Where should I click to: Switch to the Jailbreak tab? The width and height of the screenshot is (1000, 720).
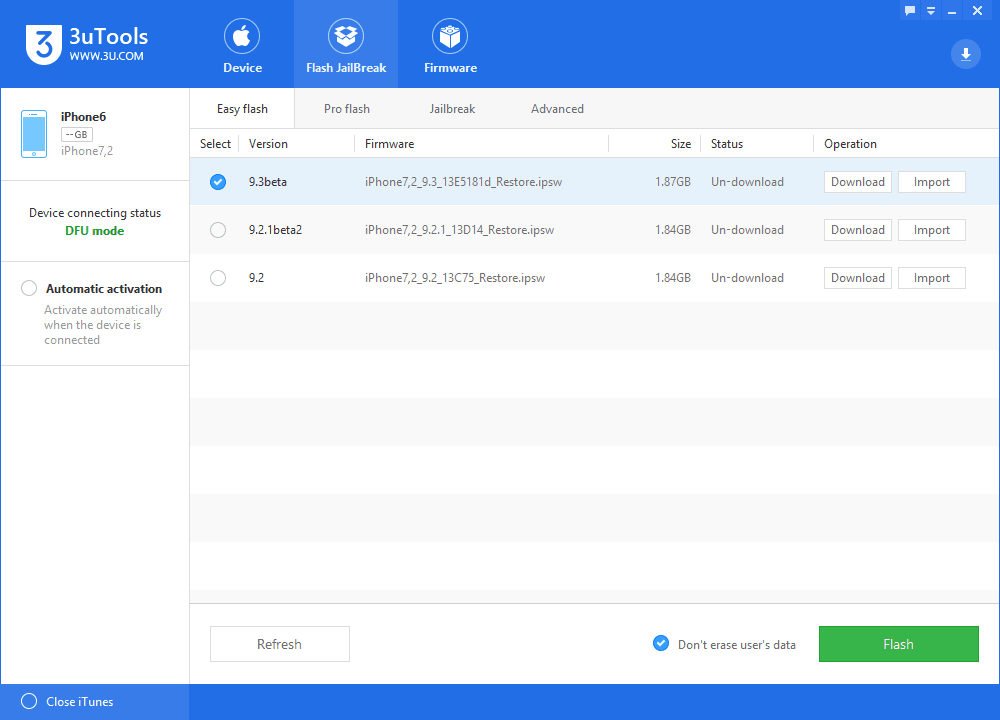tap(452, 109)
